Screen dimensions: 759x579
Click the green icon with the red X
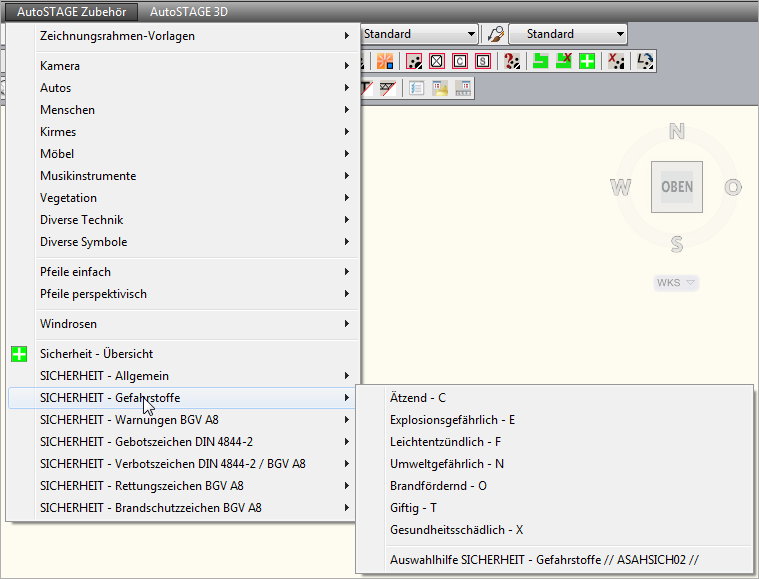(x=564, y=61)
